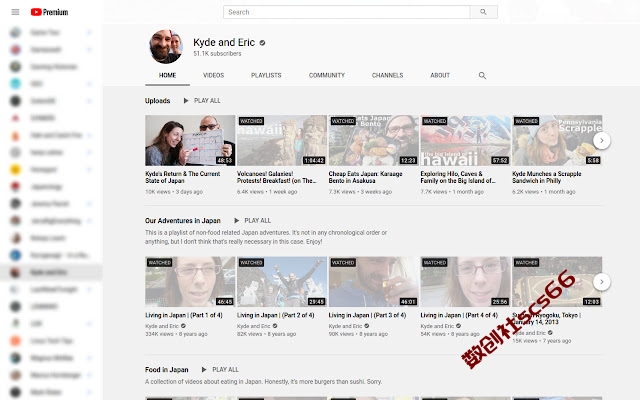Click PLAY ALL for Our Adventures in Japan
Image resolution: width=640 pixels, height=400 pixels.
[x=258, y=220]
